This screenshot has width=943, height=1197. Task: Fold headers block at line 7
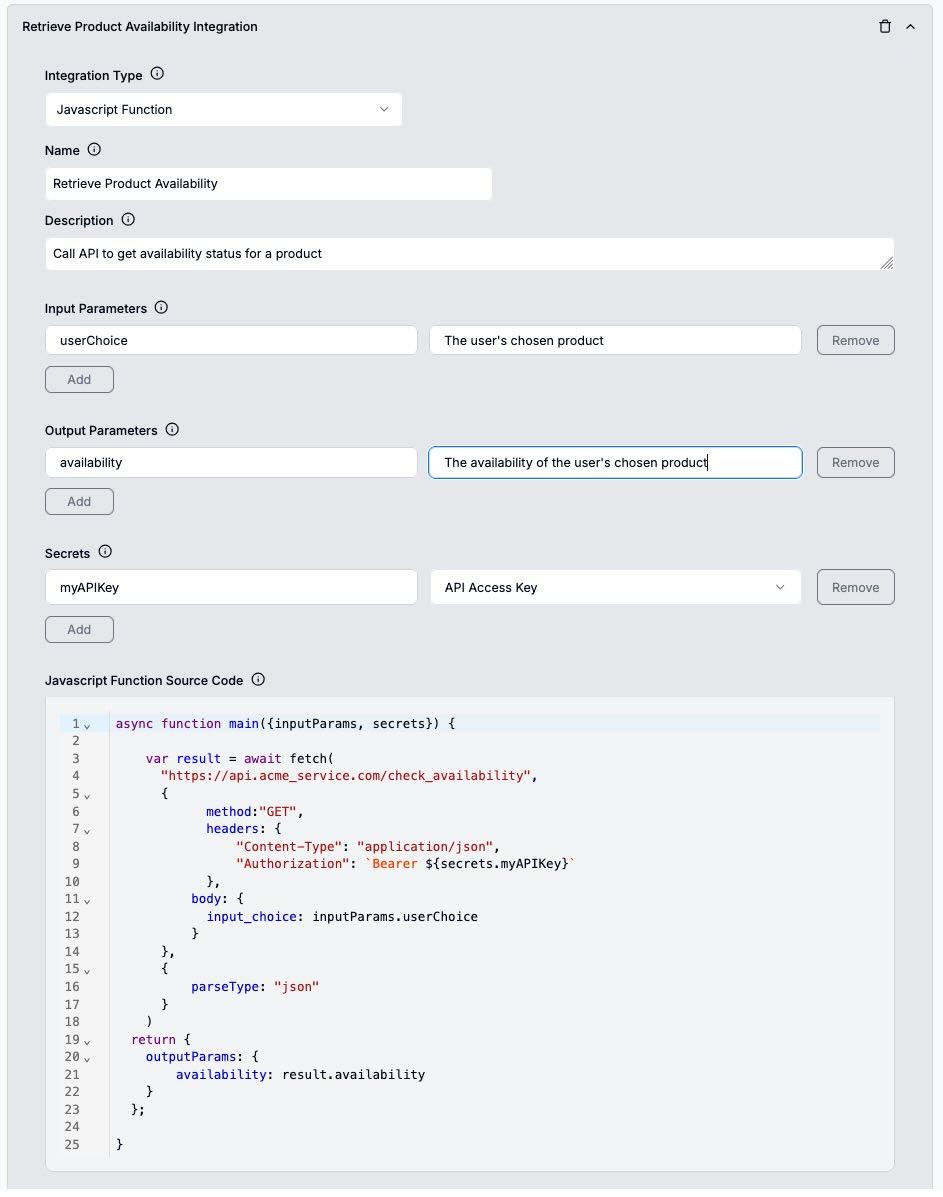[x=87, y=831]
